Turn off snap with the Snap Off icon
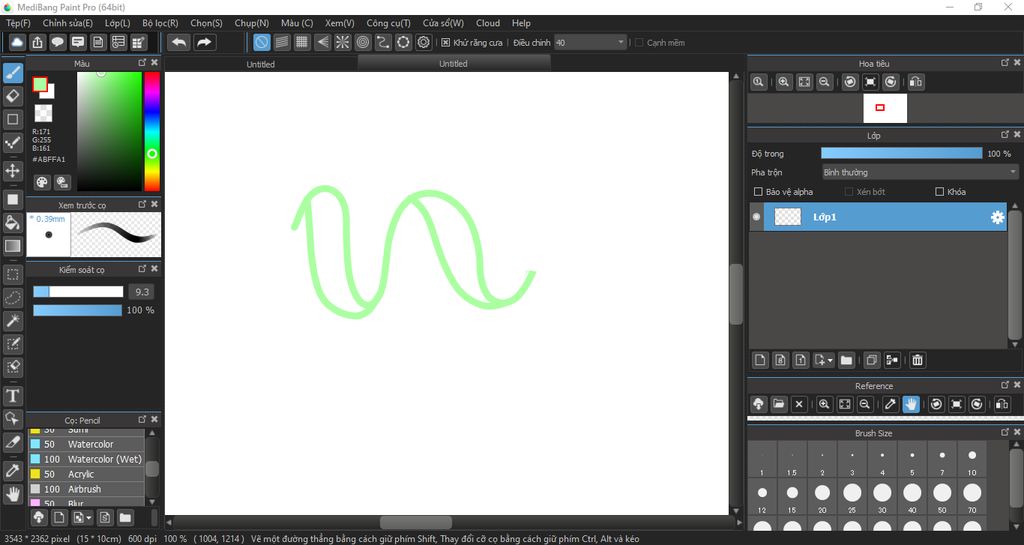The width and height of the screenshot is (1024, 545). (x=261, y=42)
